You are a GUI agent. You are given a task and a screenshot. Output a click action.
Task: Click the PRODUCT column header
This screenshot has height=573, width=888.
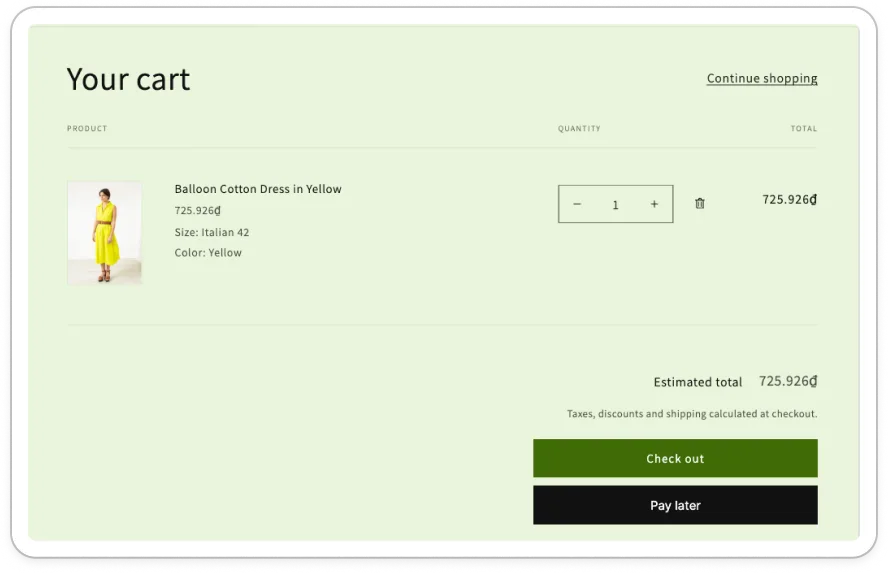[87, 129]
